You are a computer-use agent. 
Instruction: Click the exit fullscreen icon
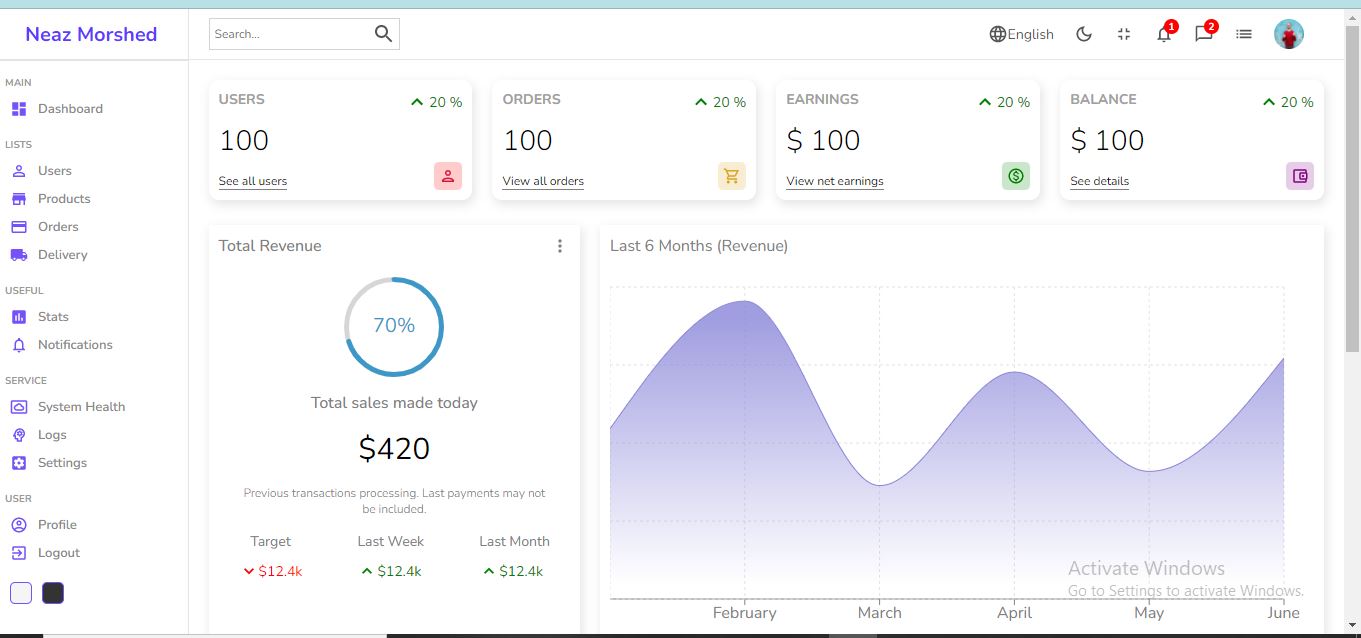1124,34
